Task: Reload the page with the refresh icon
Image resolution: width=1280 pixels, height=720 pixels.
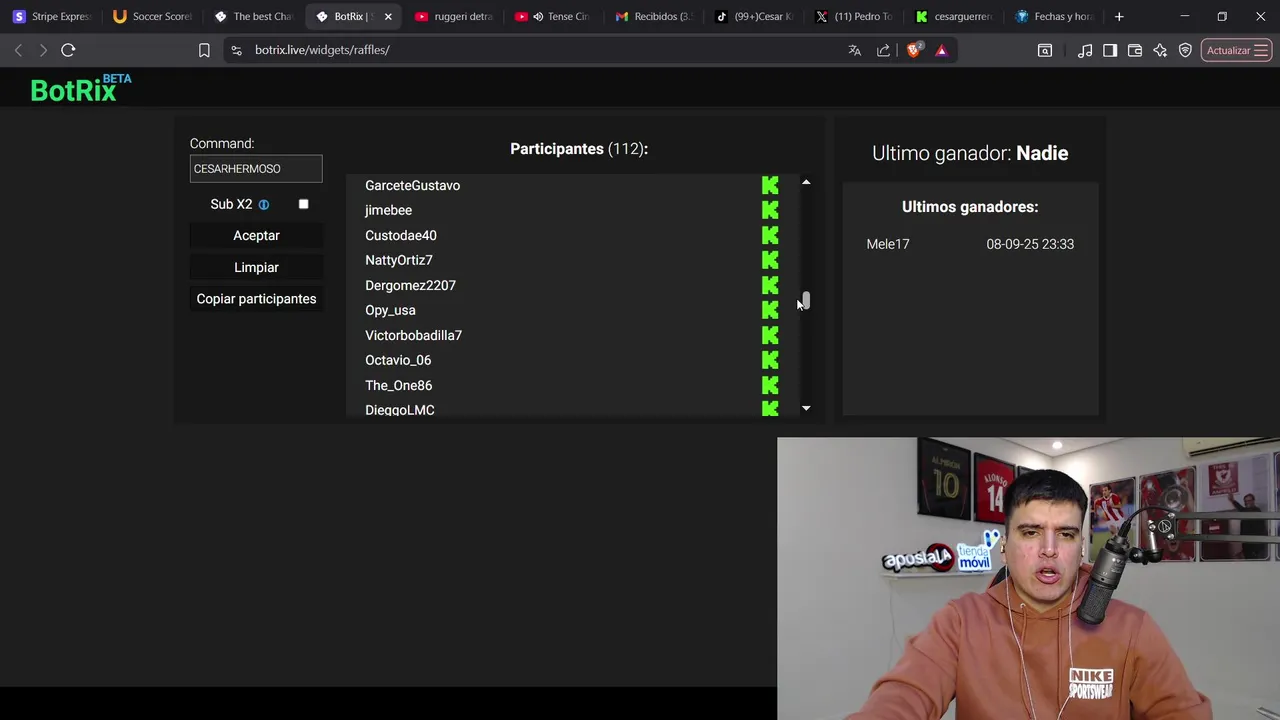Action: pos(68,50)
